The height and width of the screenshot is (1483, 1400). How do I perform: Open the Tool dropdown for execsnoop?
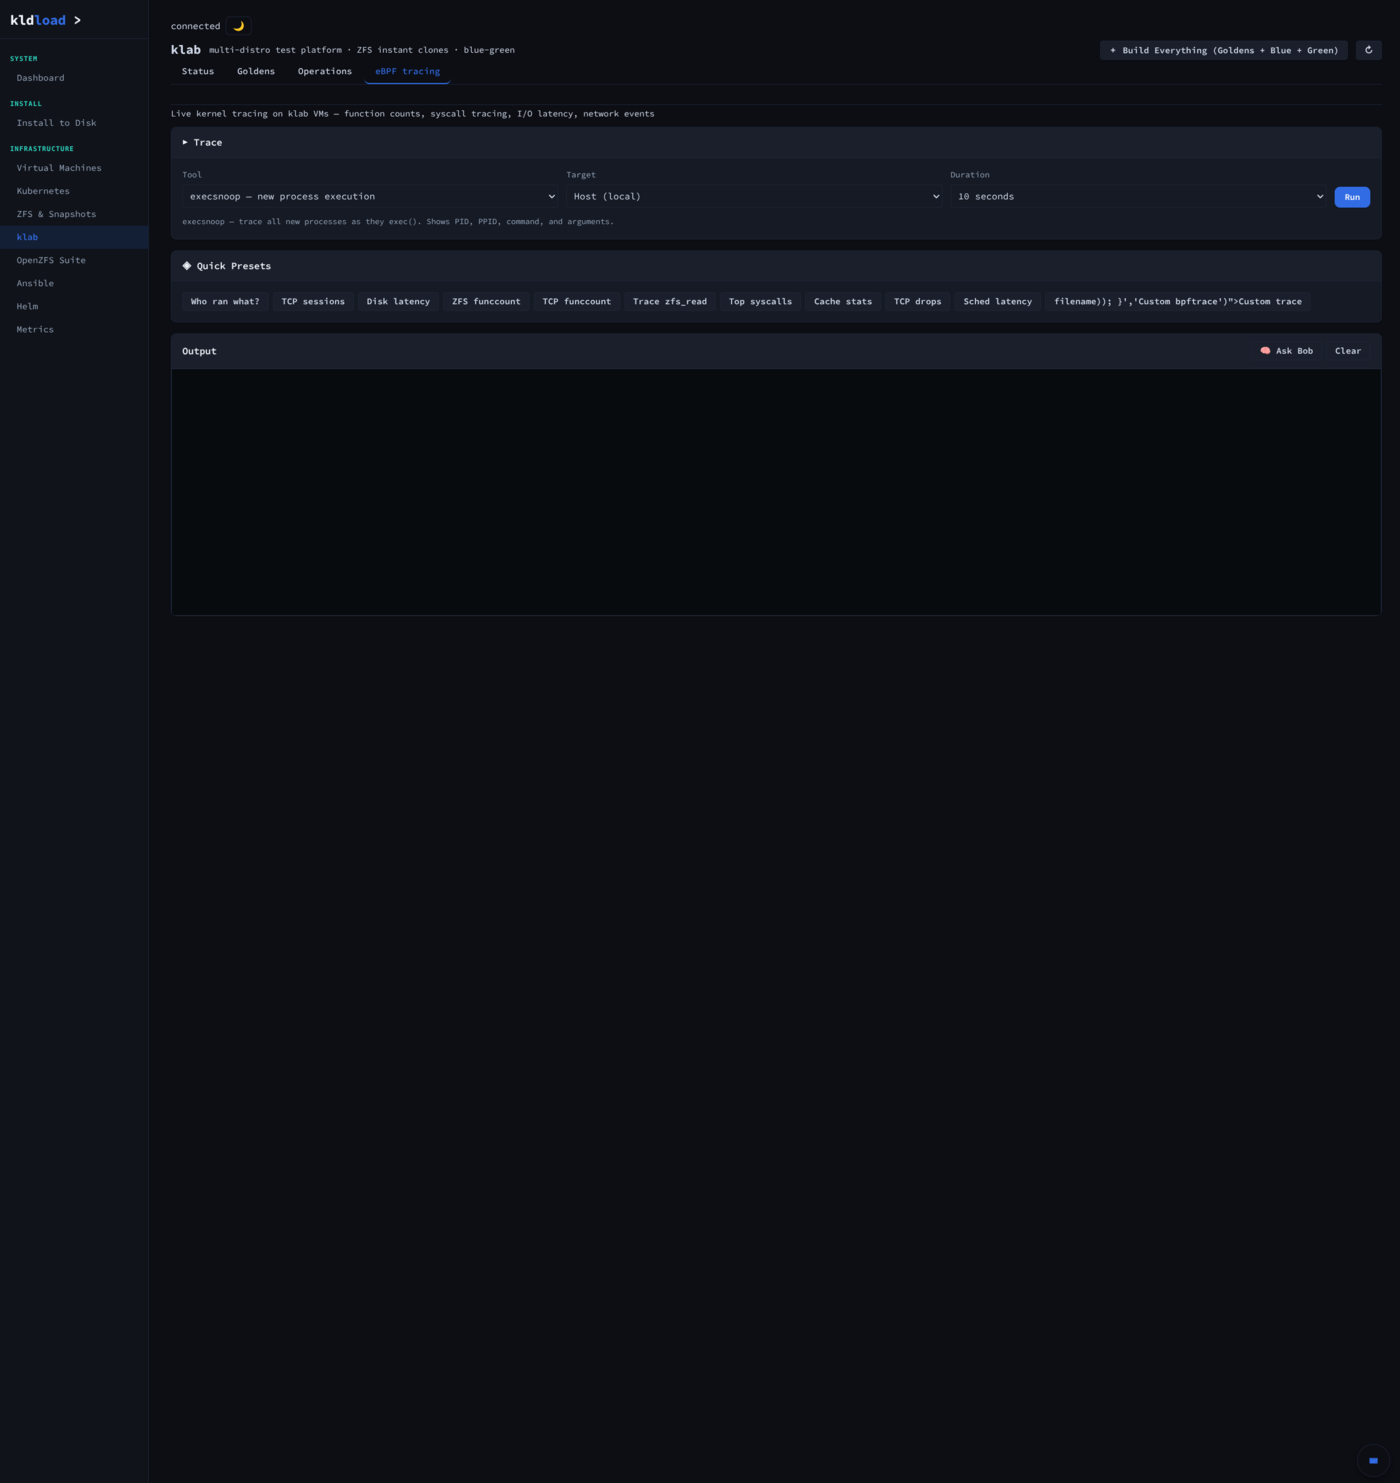pos(371,197)
